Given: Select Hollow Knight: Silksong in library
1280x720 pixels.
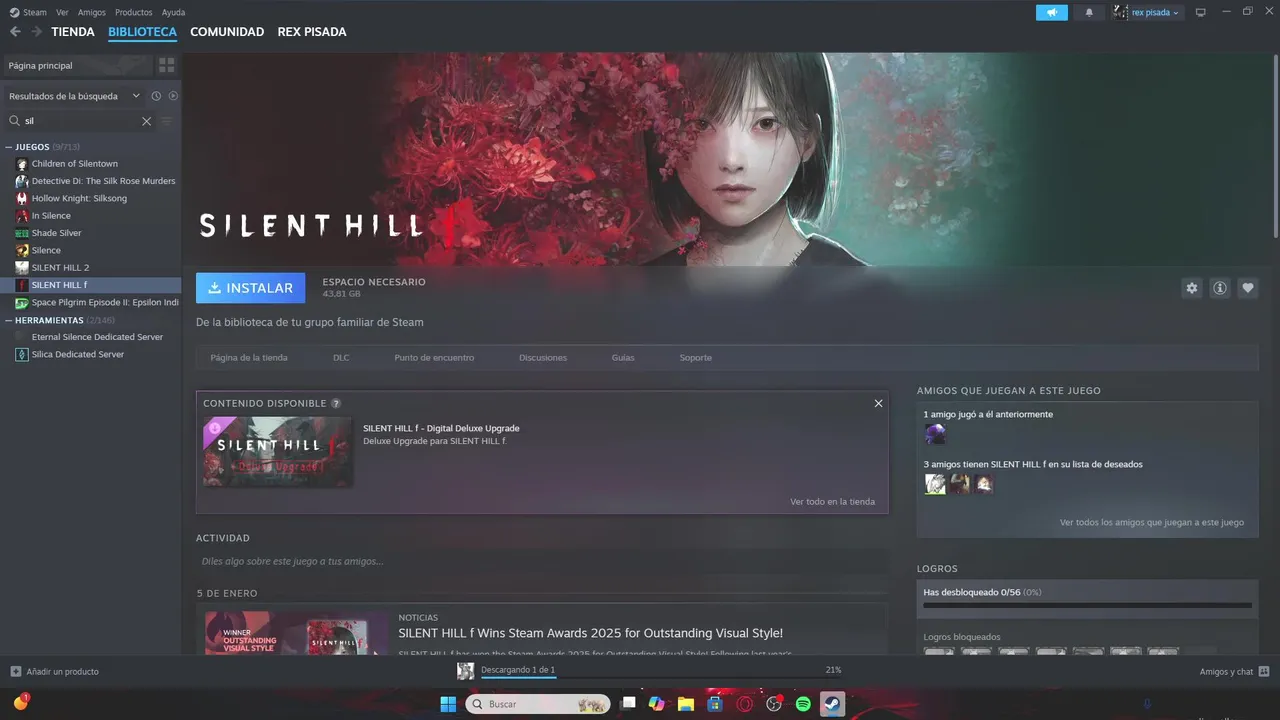Looking at the screenshot, I should click(x=79, y=198).
